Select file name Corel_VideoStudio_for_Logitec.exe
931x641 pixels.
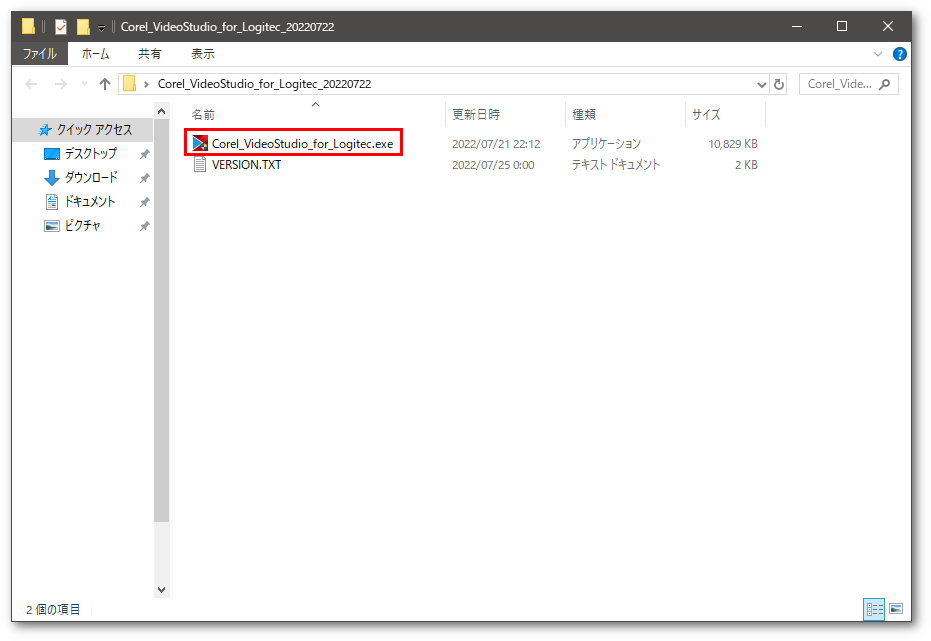[x=302, y=144]
